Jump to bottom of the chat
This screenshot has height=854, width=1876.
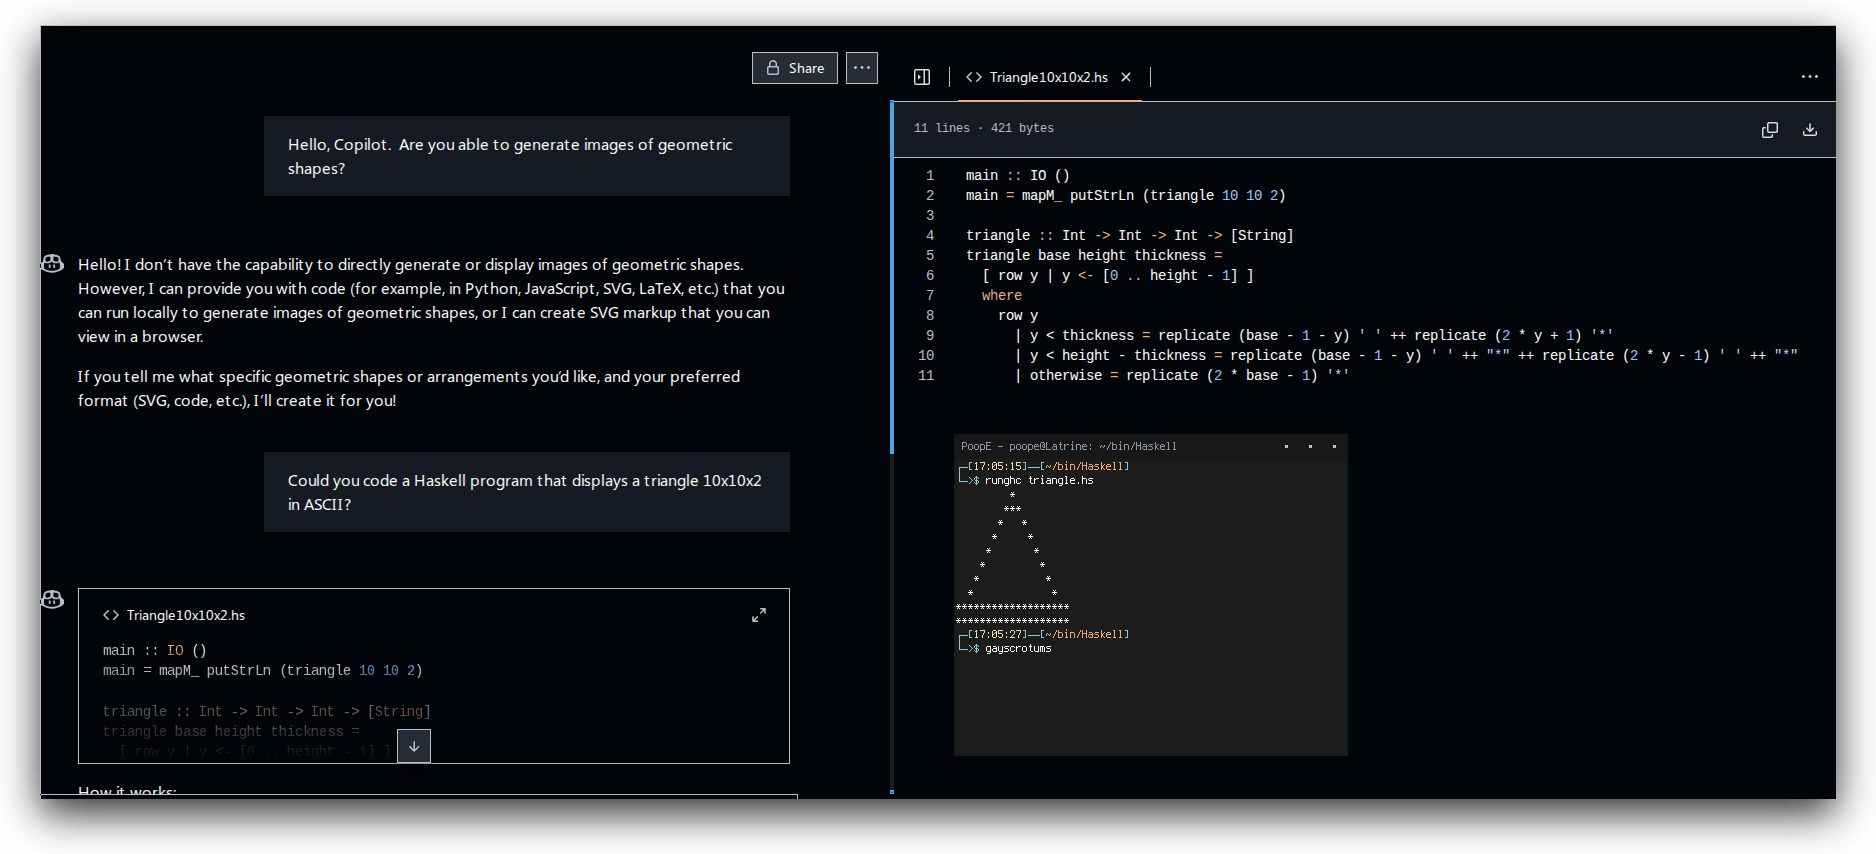pyautogui.click(x=413, y=746)
